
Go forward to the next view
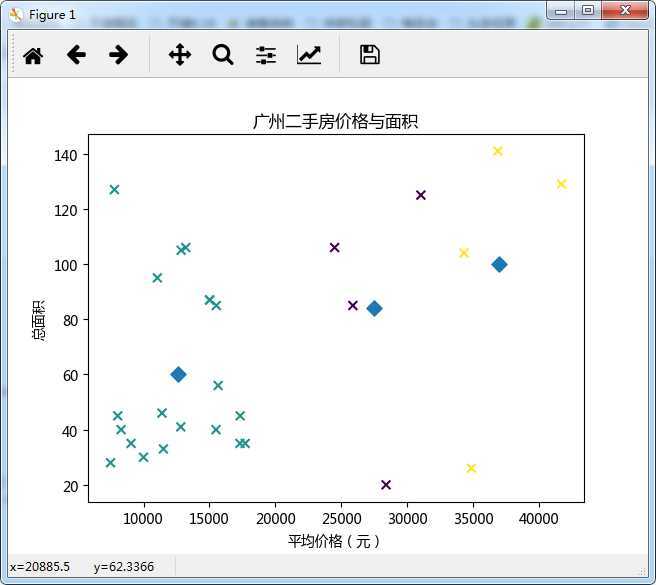tap(118, 55)
